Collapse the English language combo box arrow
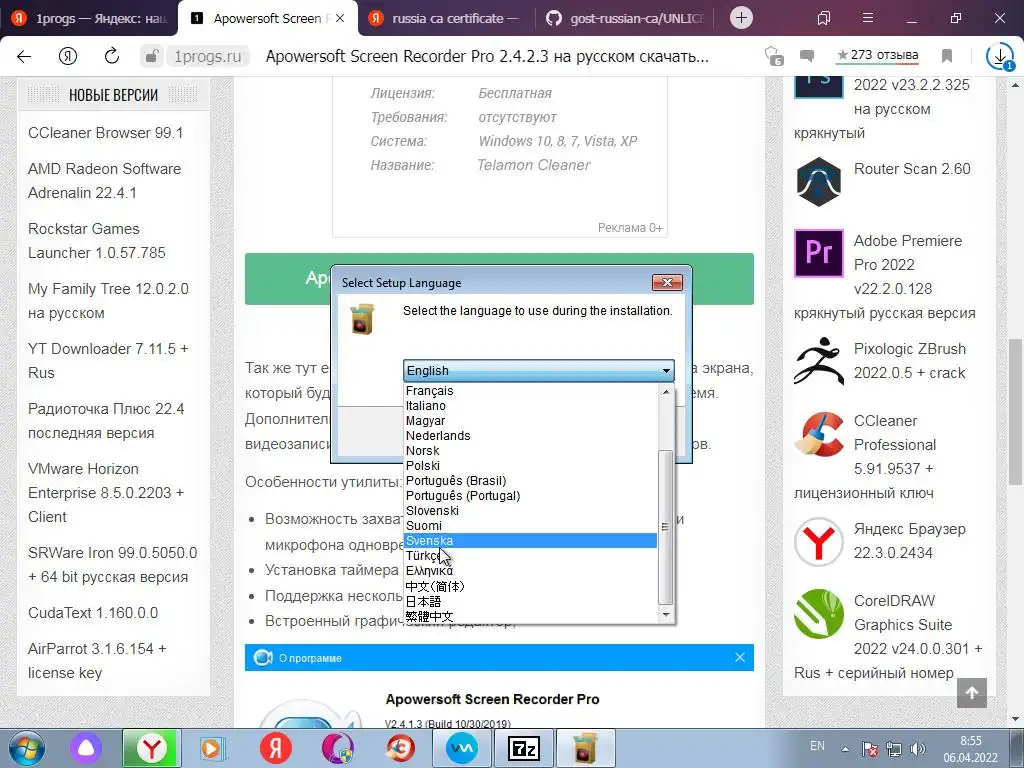The image size is (1024, 768). [666, 371]
